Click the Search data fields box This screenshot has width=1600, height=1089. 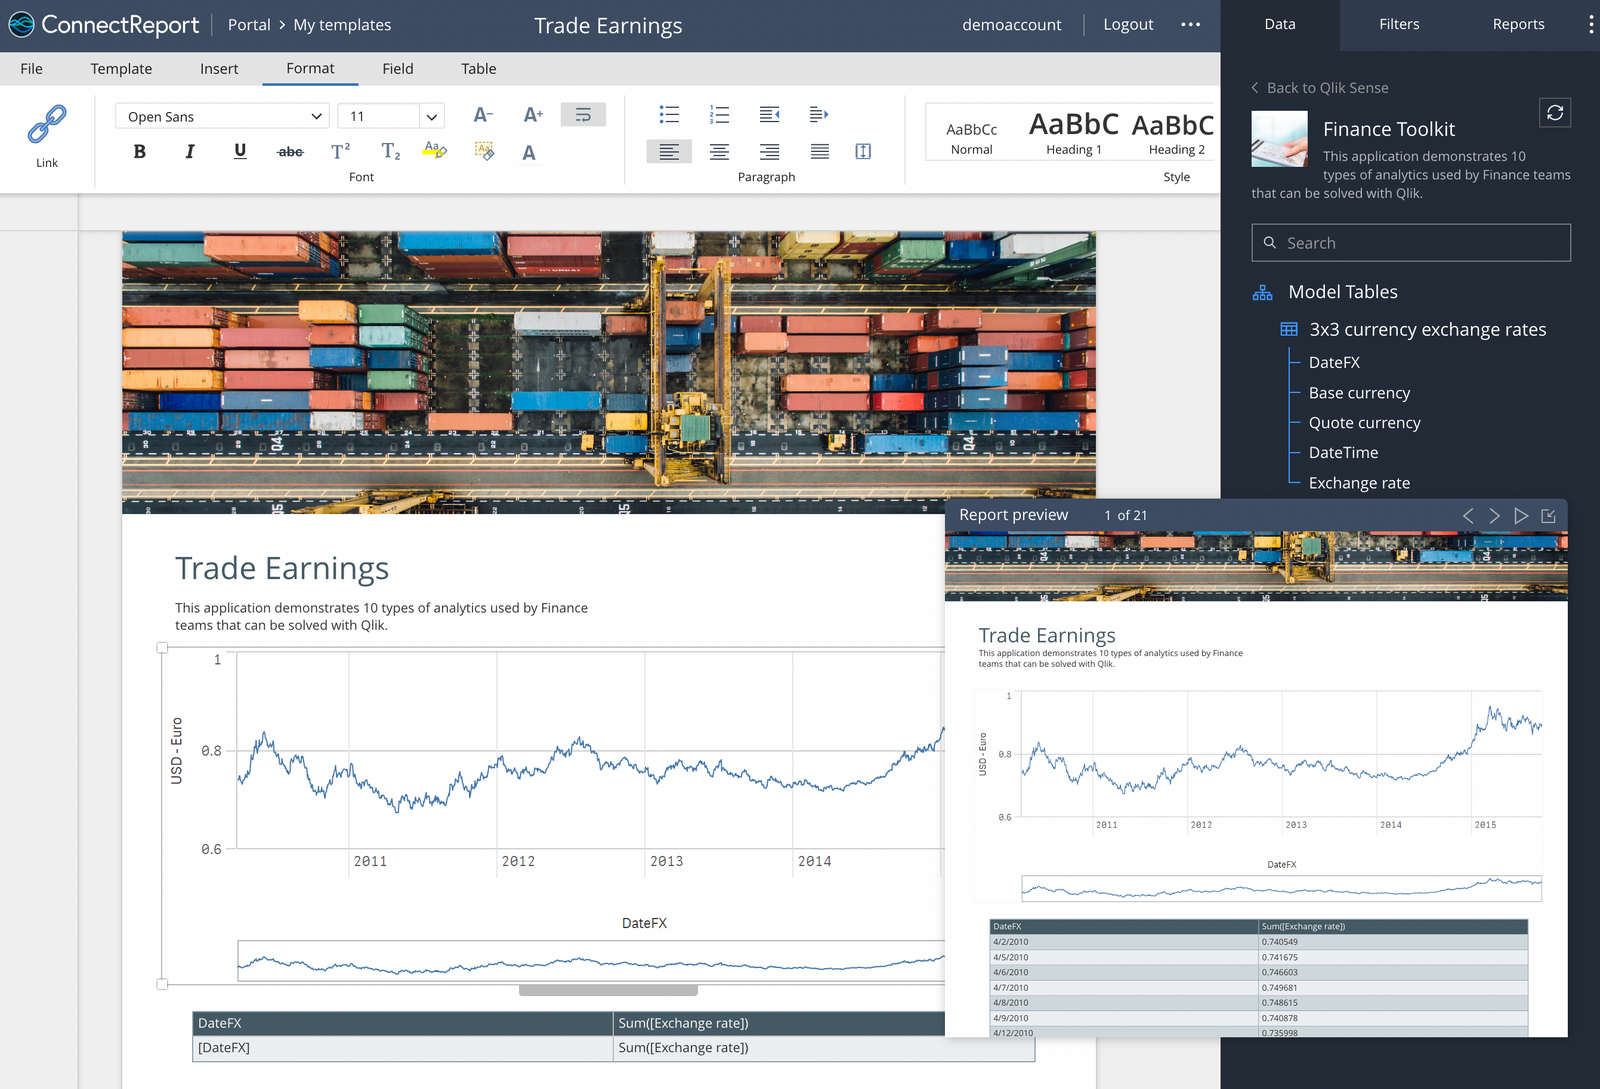1410,242
